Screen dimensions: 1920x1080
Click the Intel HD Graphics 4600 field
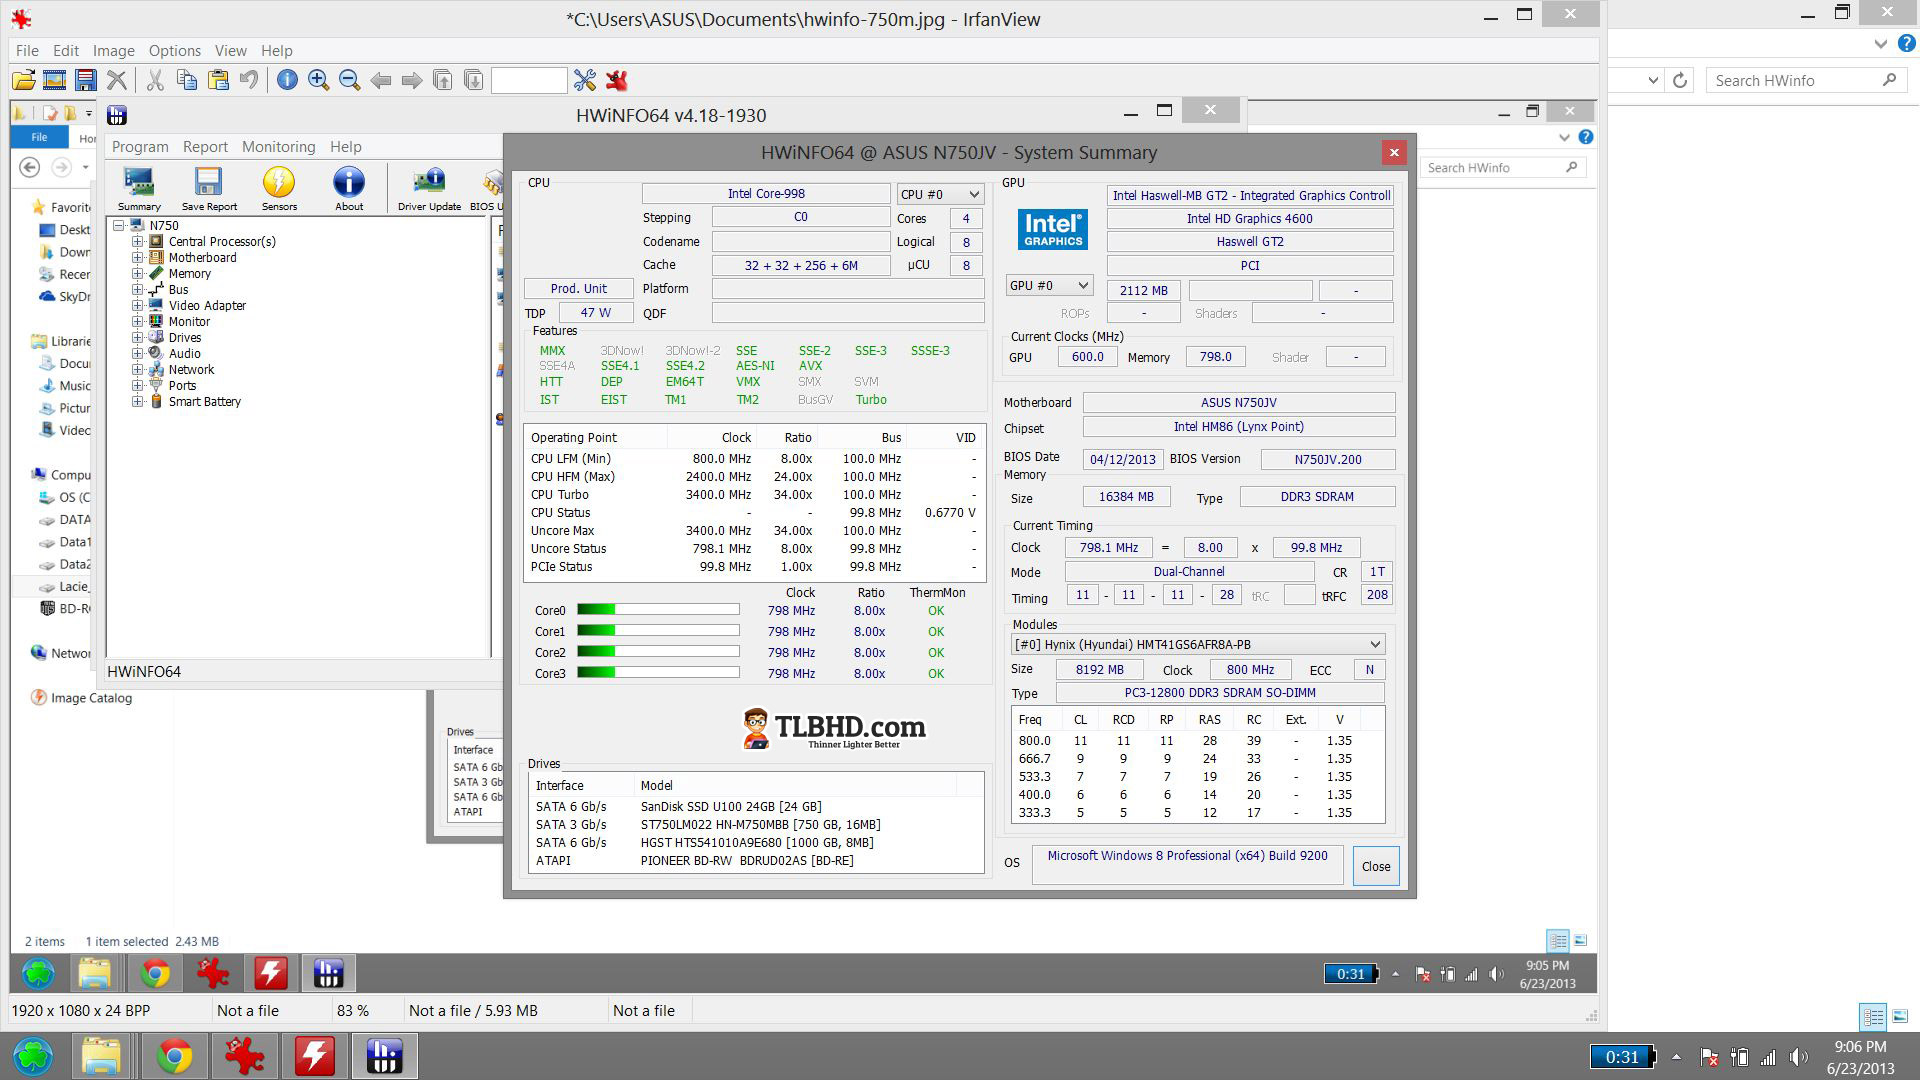[x=1249, y=219]
